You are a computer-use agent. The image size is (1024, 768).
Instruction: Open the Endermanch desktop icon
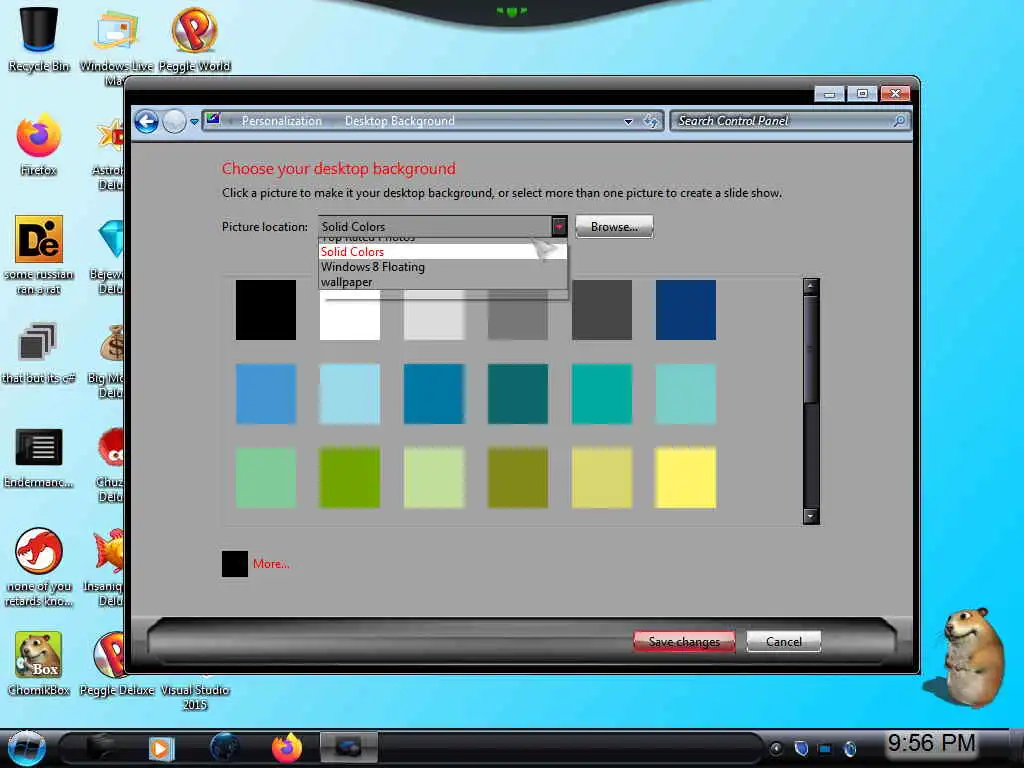(39, 457)
